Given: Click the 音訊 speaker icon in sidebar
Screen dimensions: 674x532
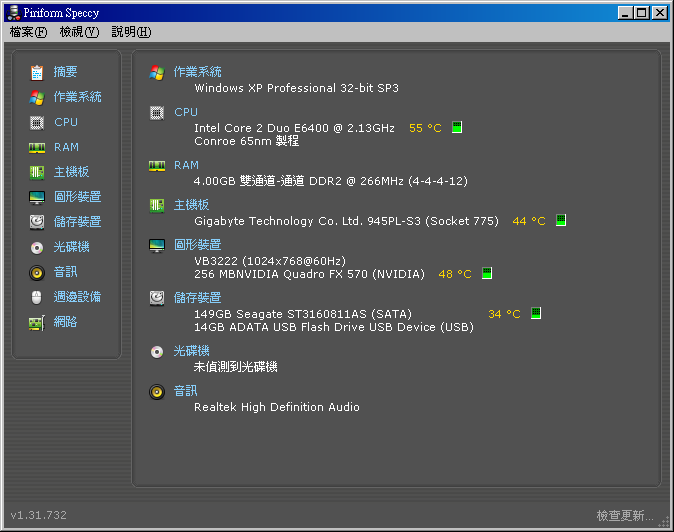Looking at the screenshot, I should tap(37, 272).
